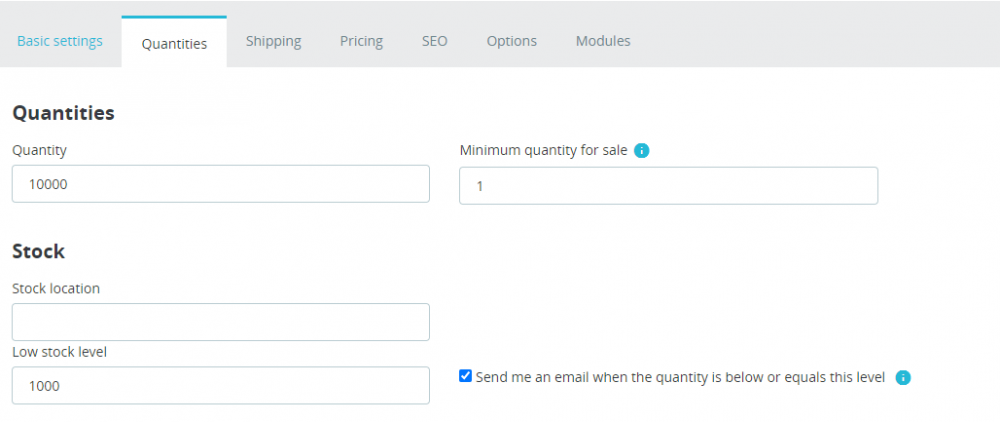This screenshot has height=422, width=1000.
Task: Click the 'Minimum quantity for sale' label
Action: 543,150
